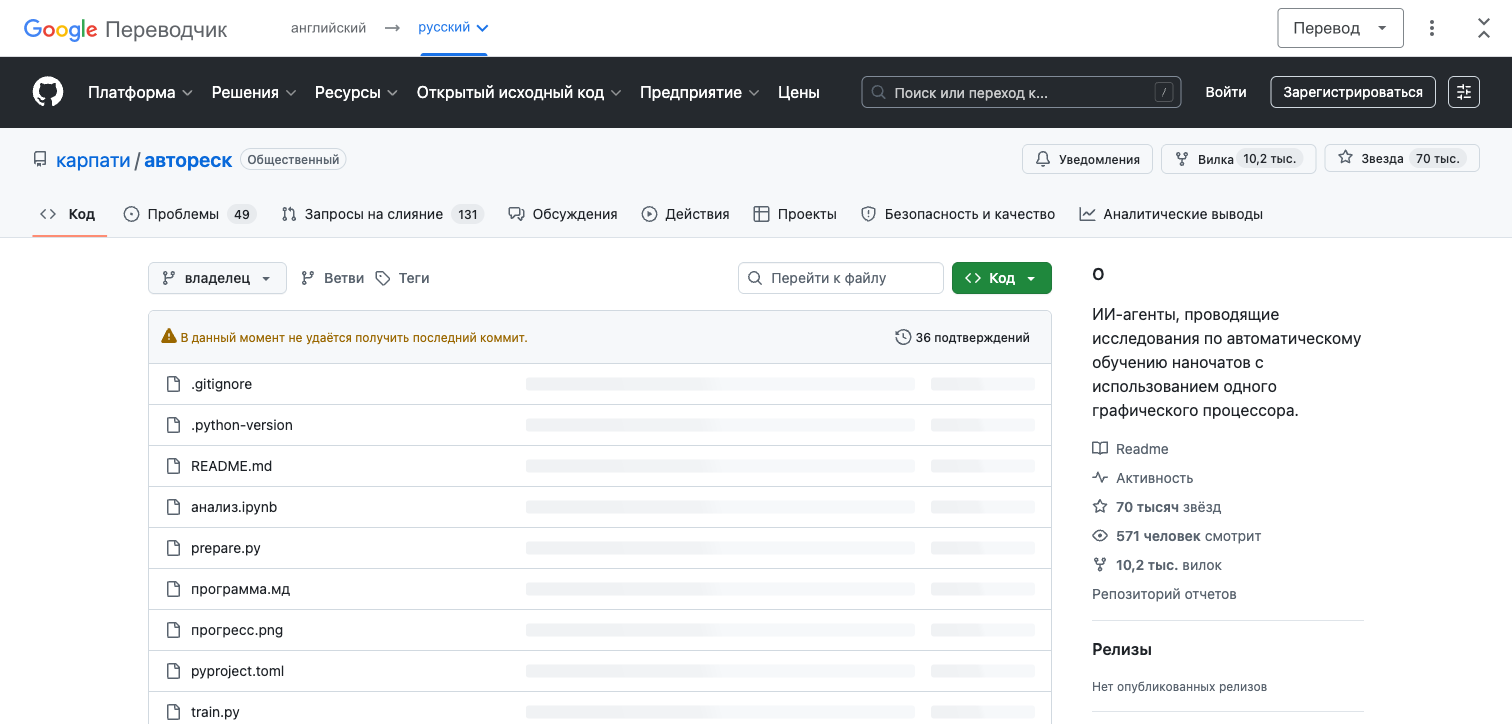Click the file icon next to pyproject.toml
The width and height of the screenshot is (1512, 724).
point(173,671)
